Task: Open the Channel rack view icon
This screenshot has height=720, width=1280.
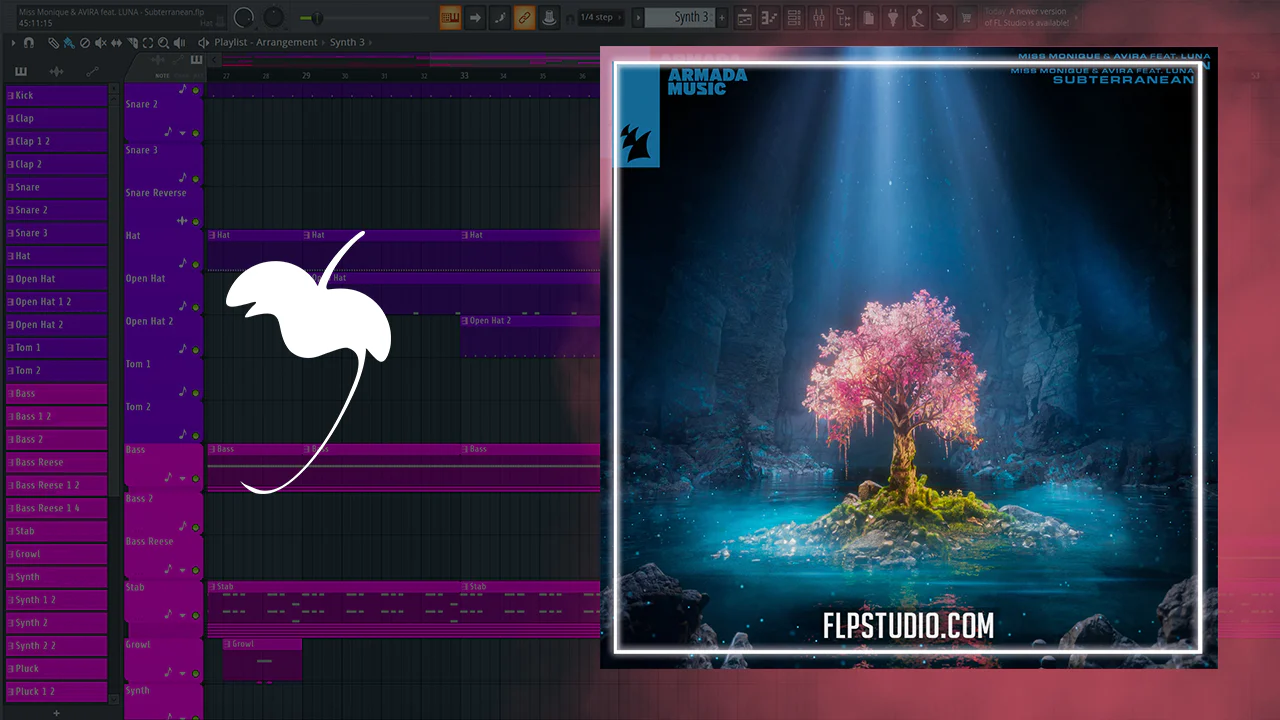Action: [x=794, y=17]
